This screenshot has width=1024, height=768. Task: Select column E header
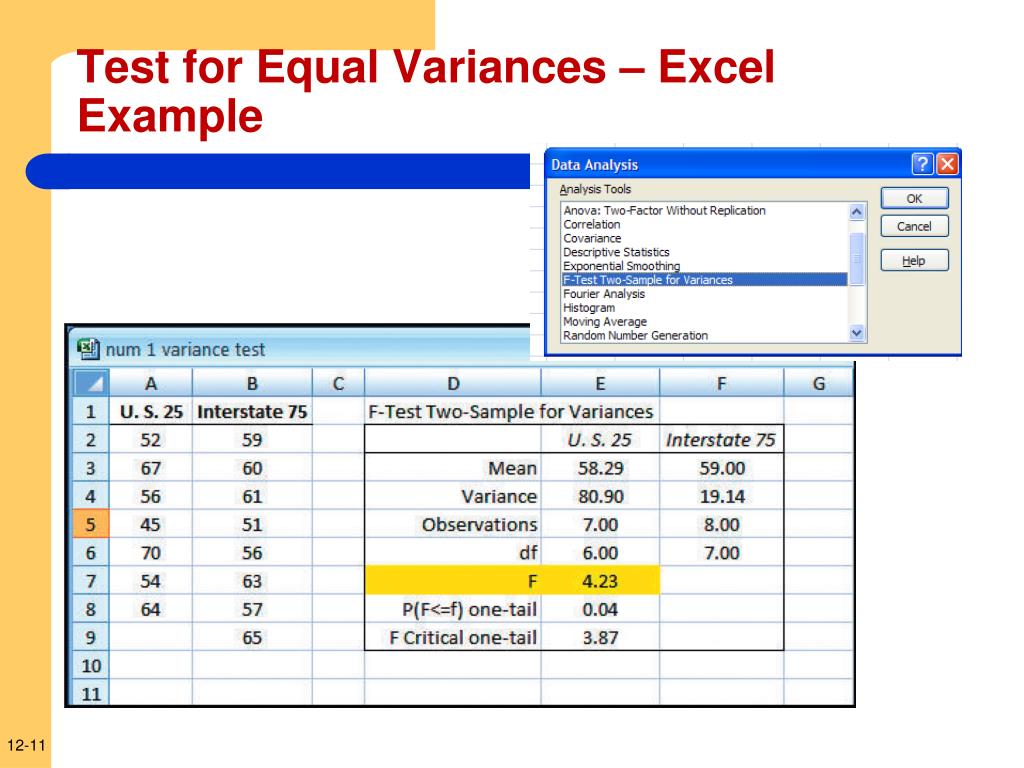(600, 383)
